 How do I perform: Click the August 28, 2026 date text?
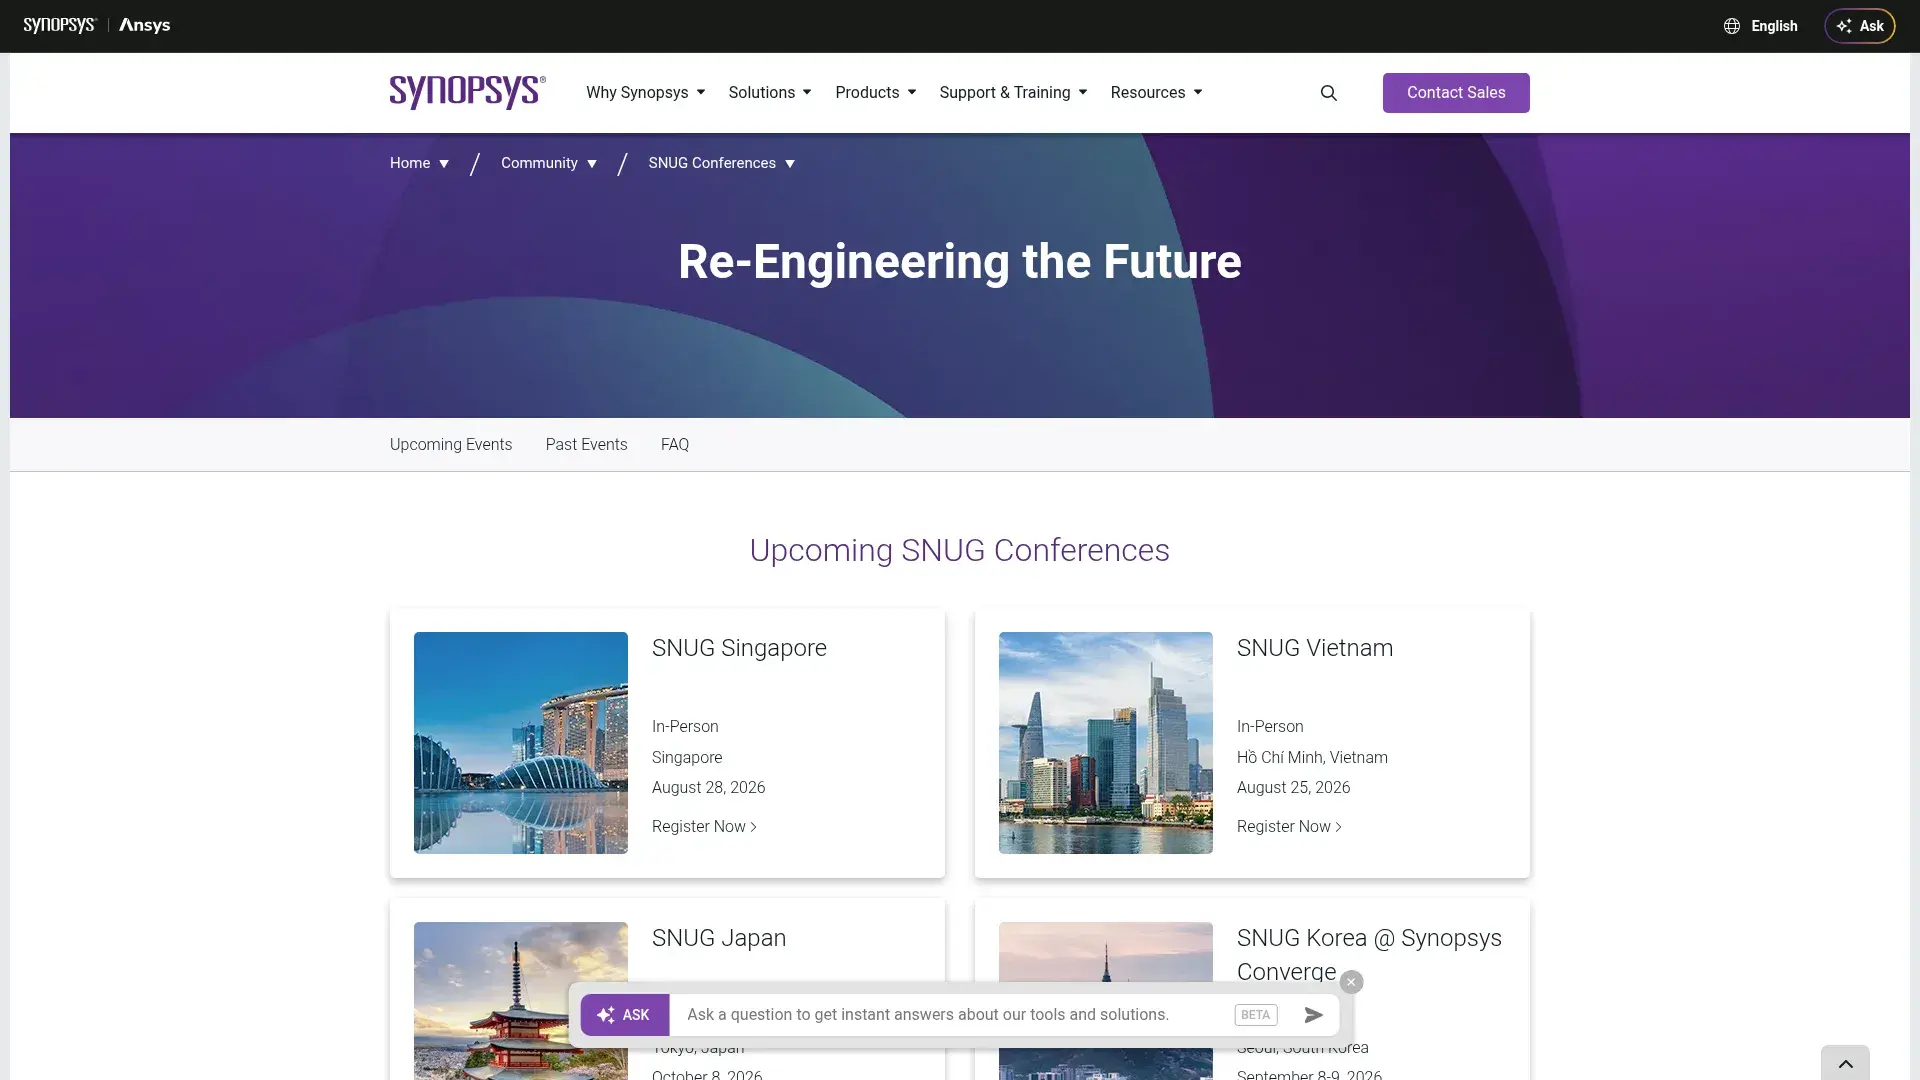point(708,788)
